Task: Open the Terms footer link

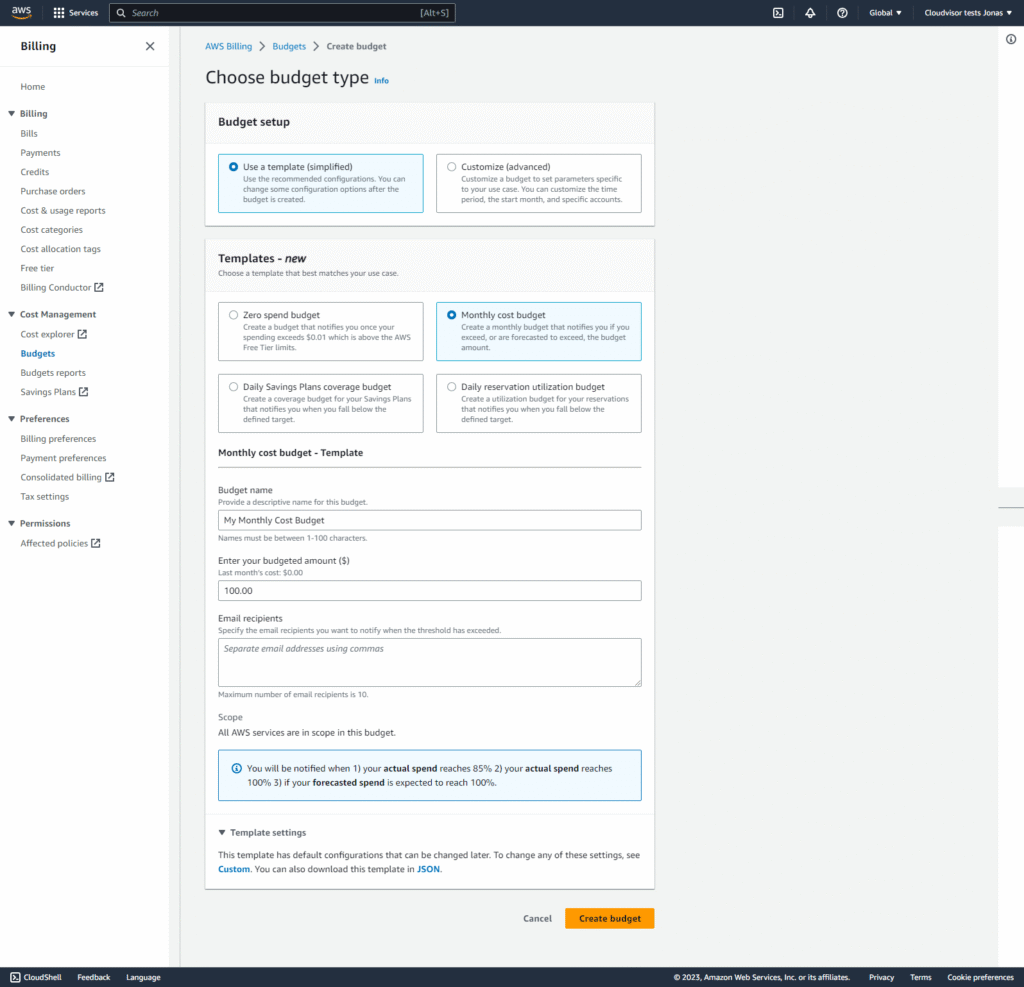Action: pos(920,977)
